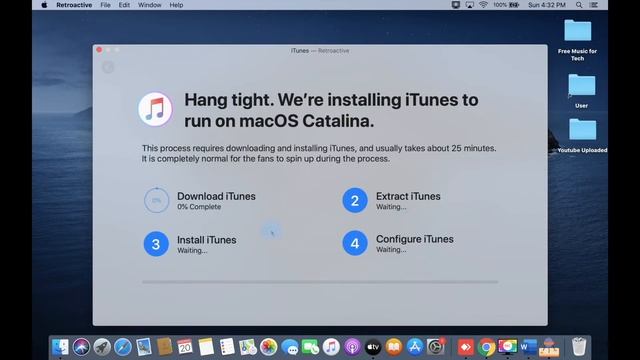Open Maps app in Dock
The image size is (640, 360).
point(248,347)
